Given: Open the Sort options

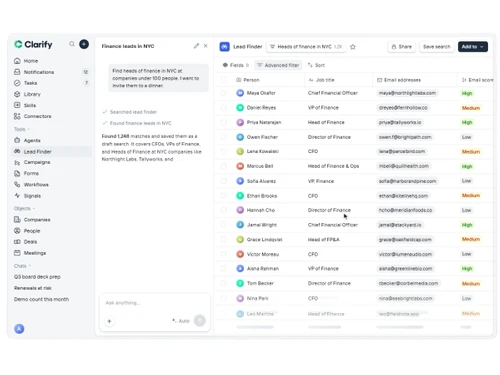Looking at the screenshot, I should 316,65.
